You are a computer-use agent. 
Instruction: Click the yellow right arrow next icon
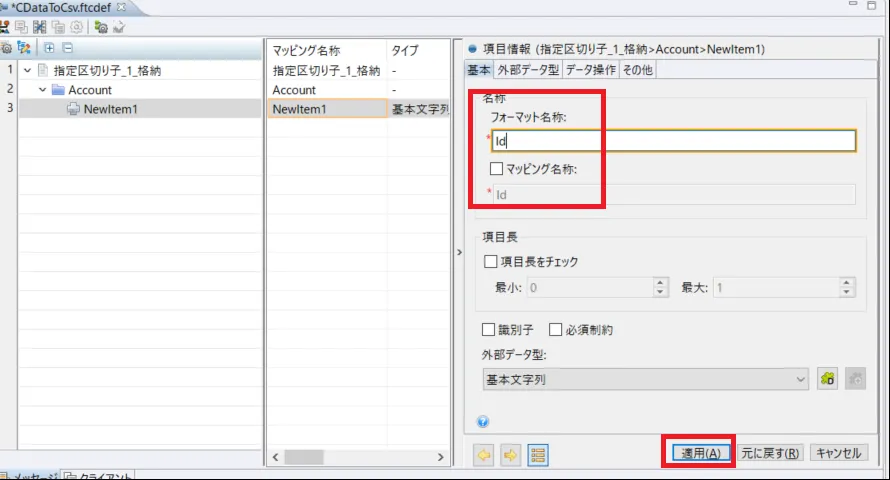pos(510,454)
